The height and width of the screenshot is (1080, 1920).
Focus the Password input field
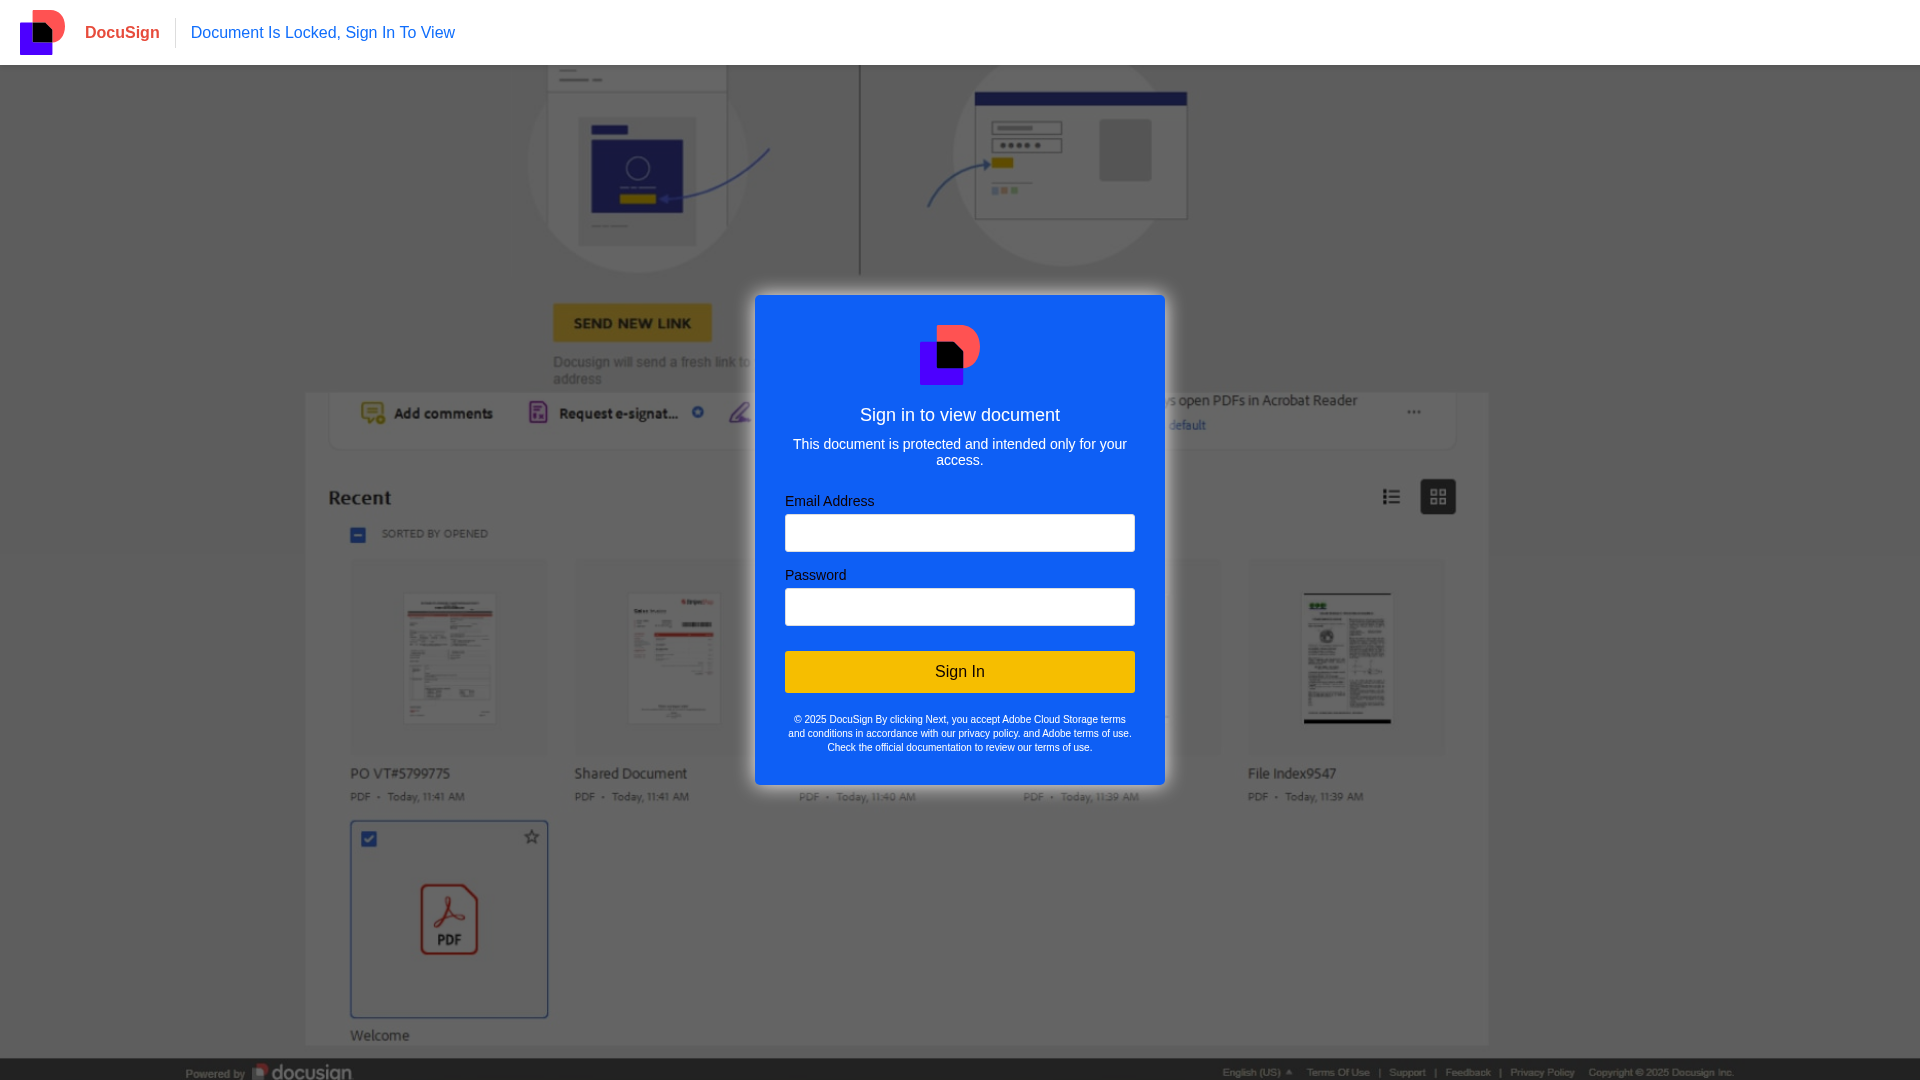(960, 607)
